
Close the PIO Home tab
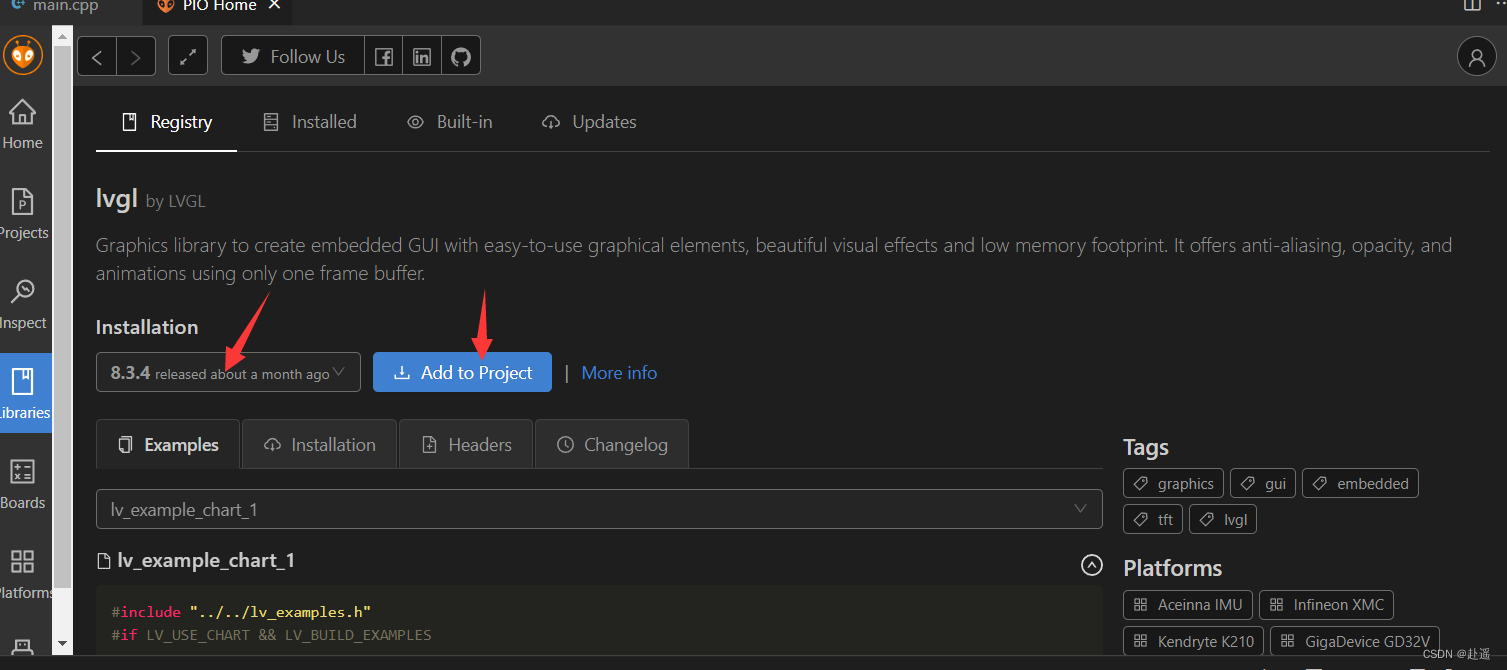point(275,6)
